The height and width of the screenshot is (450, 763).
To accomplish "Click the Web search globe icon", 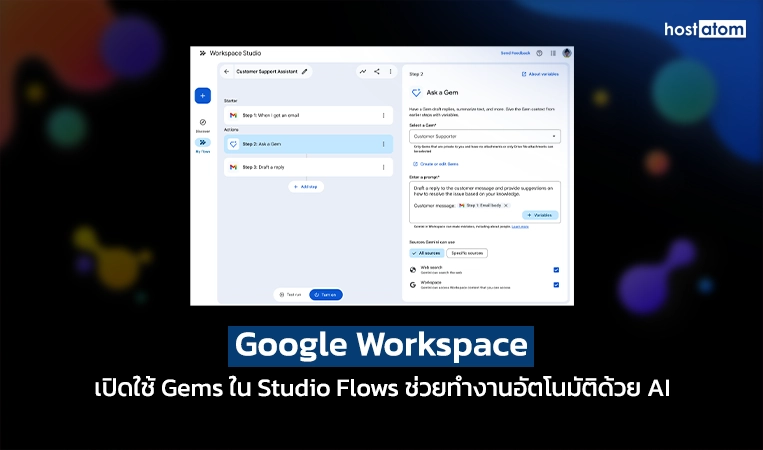I will click(413, 270).
